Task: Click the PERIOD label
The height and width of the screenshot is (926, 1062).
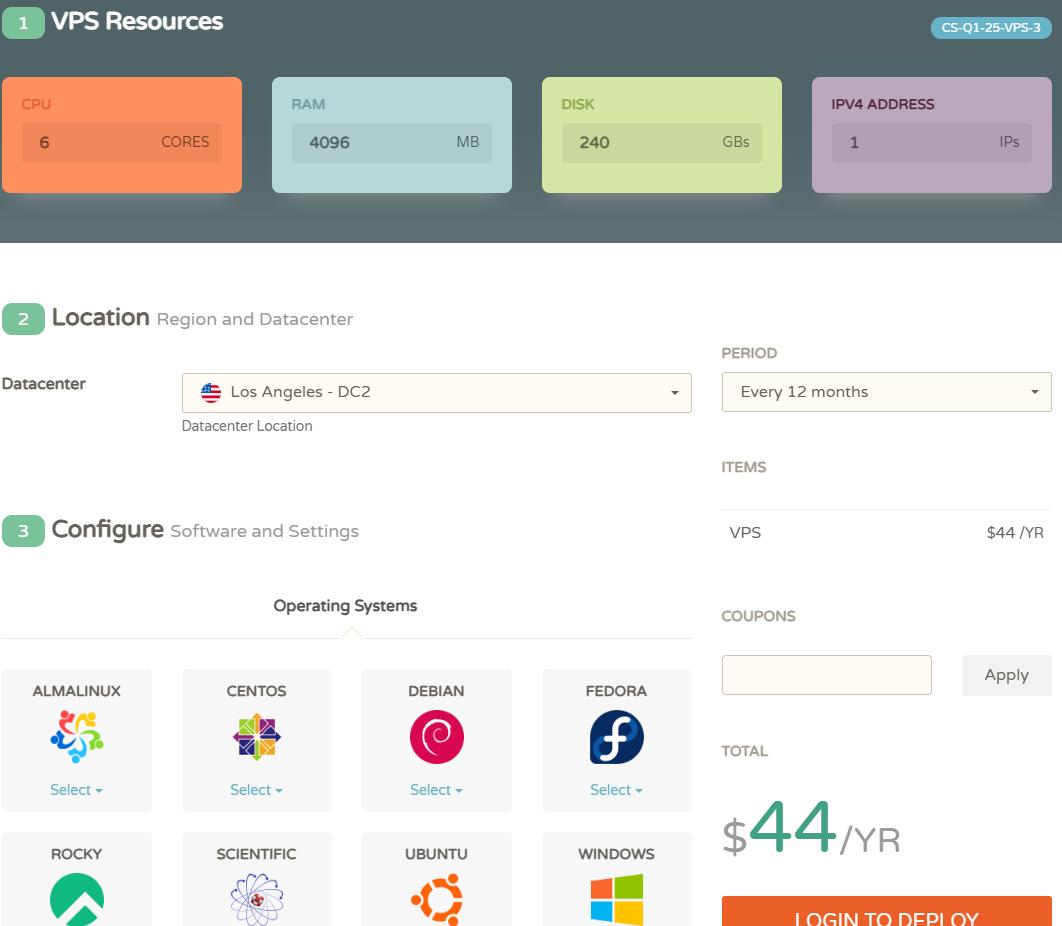Action: point(749,353)
